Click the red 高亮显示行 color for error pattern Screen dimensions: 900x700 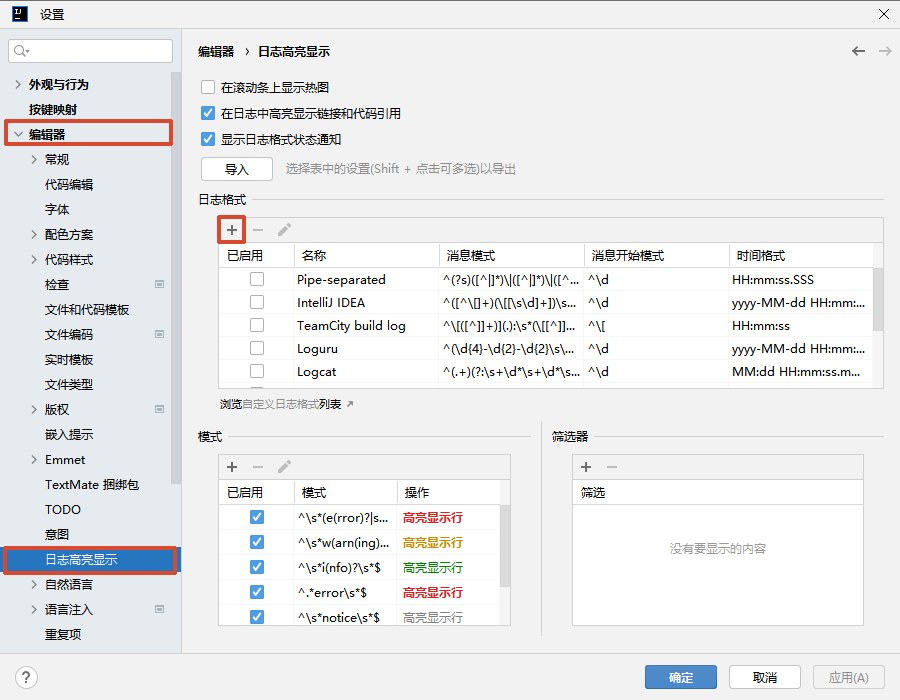pos(432,518)
